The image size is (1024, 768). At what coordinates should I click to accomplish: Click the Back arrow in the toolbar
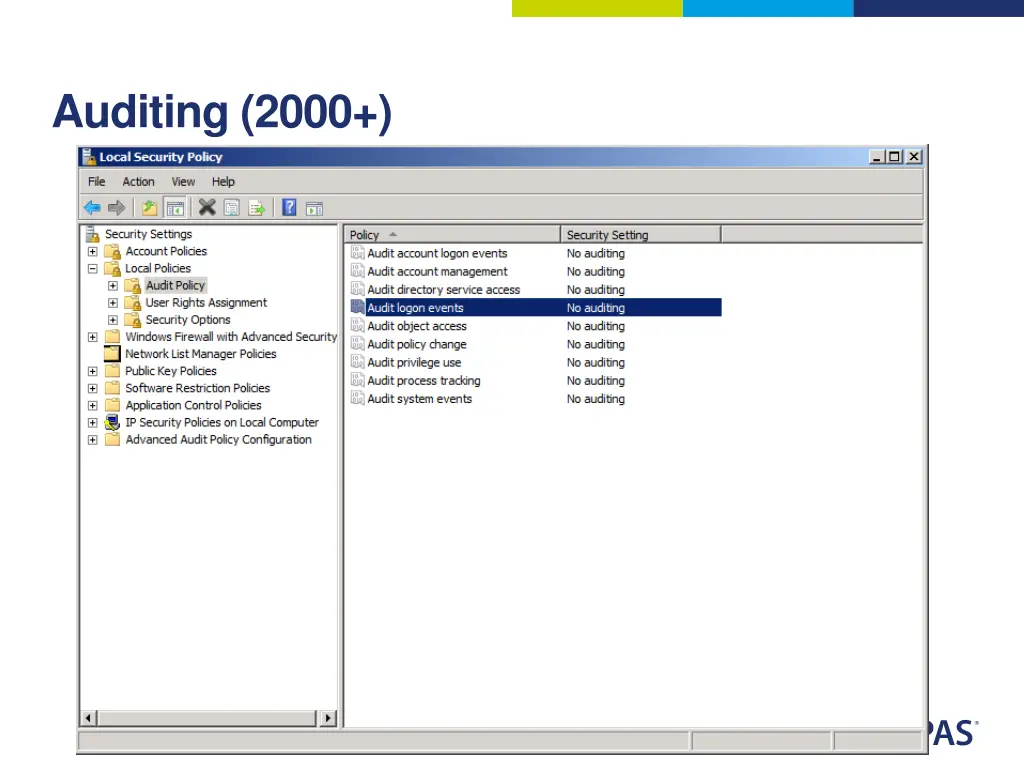pos(92,208)
